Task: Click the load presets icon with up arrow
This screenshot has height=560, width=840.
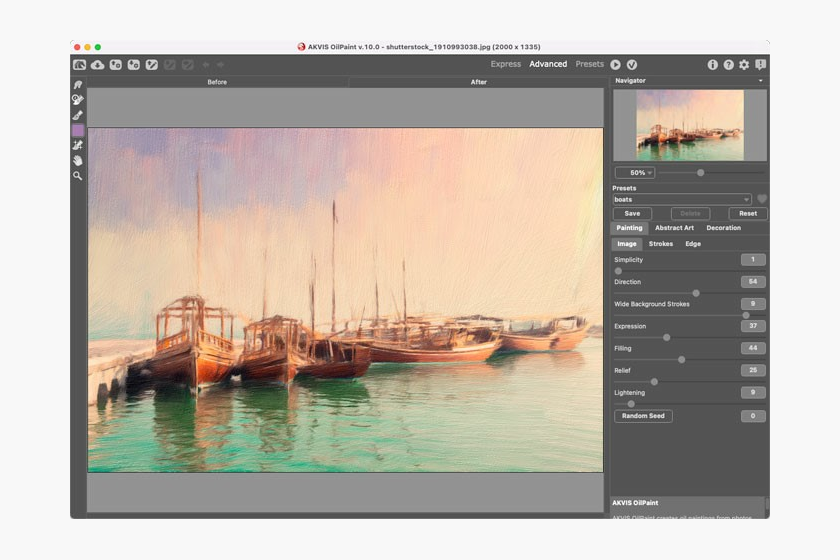Action: [116, 65]
